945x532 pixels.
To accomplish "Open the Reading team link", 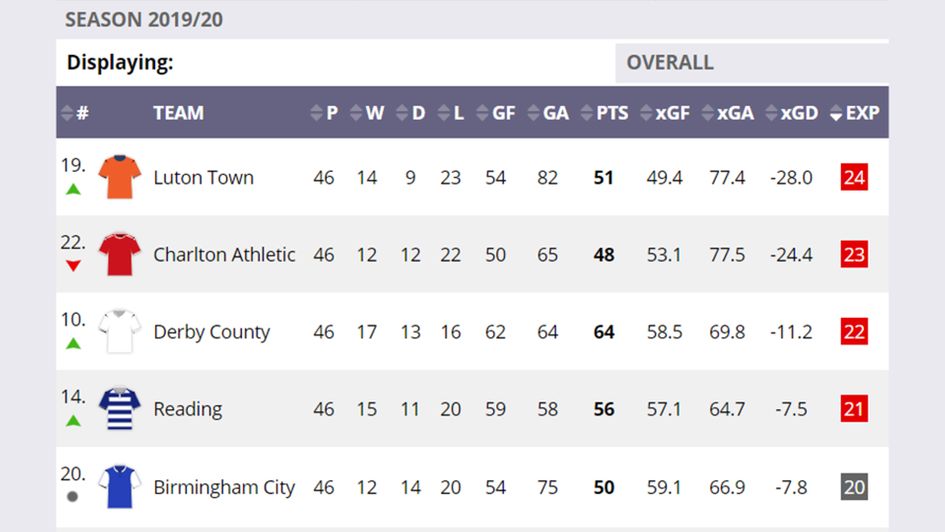I will point(187,409).
